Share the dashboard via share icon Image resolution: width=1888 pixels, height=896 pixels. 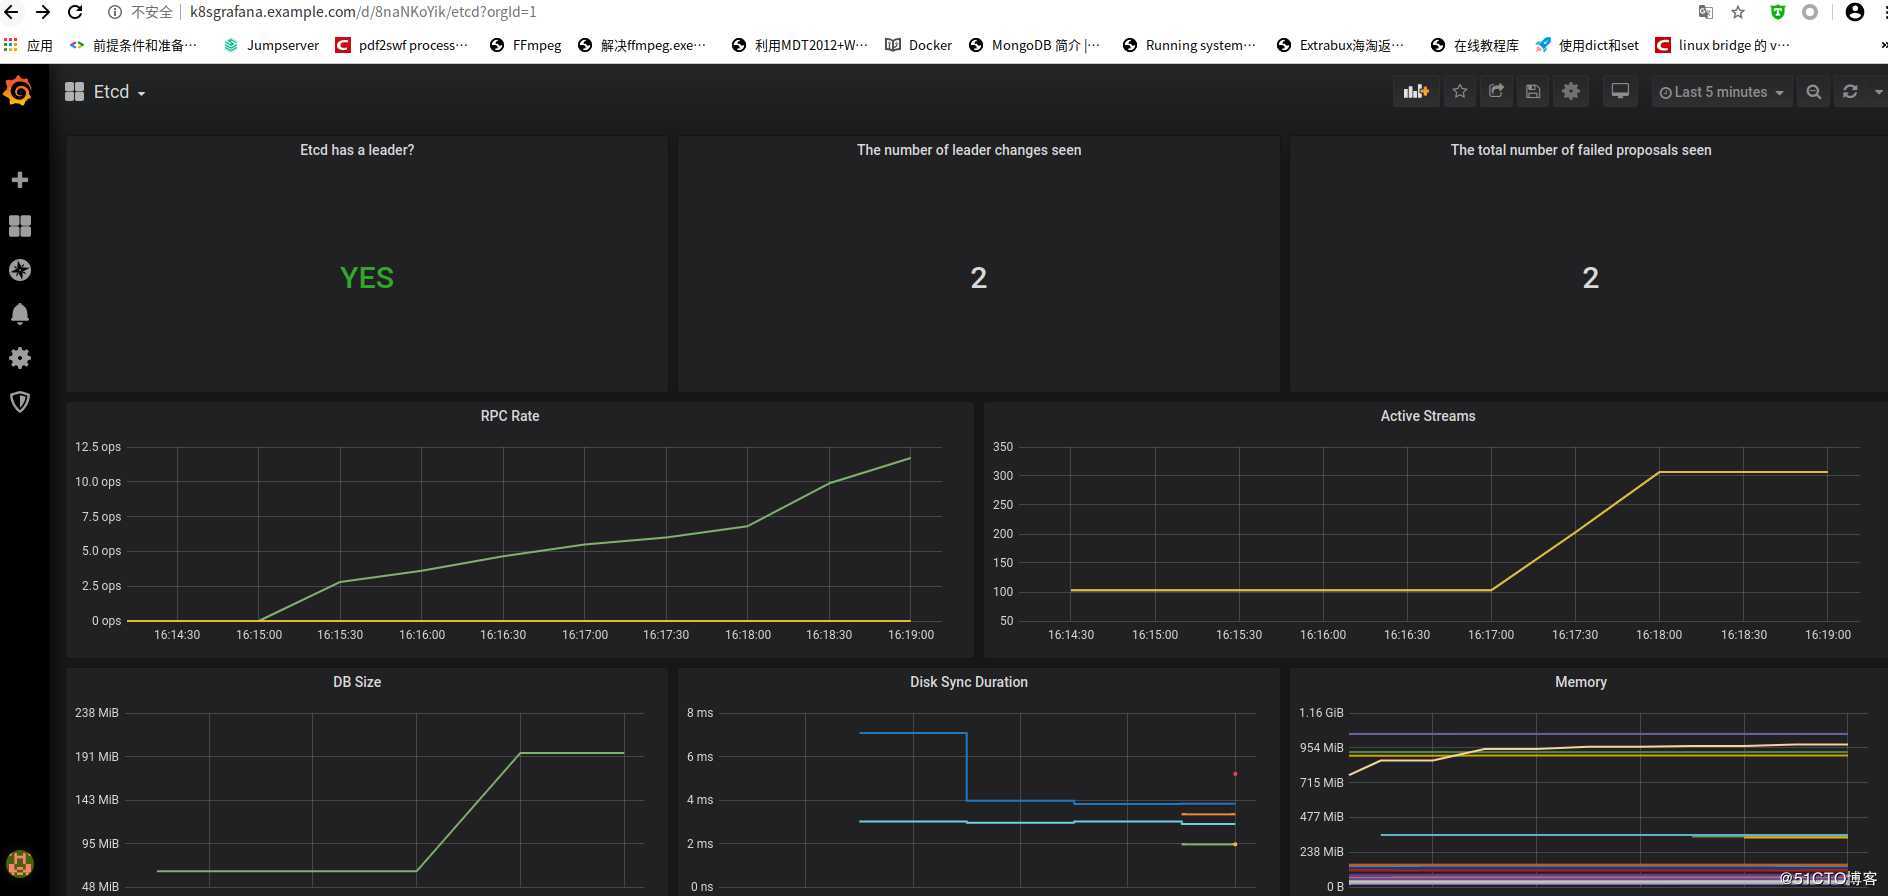pos(1496,92)
